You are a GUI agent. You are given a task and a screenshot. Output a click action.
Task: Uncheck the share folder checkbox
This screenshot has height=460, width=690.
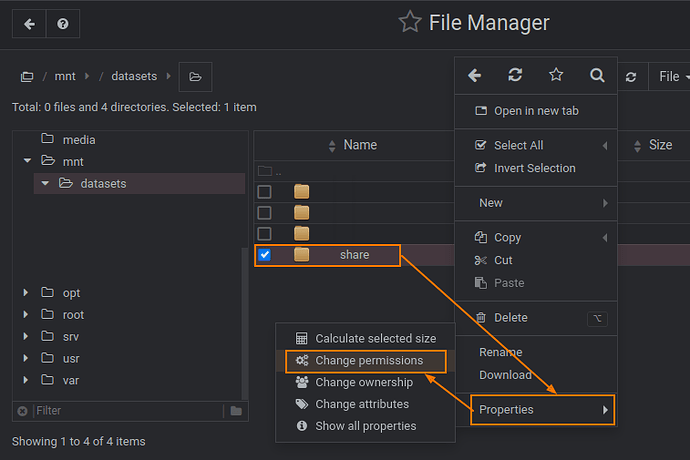pos(264,255)
